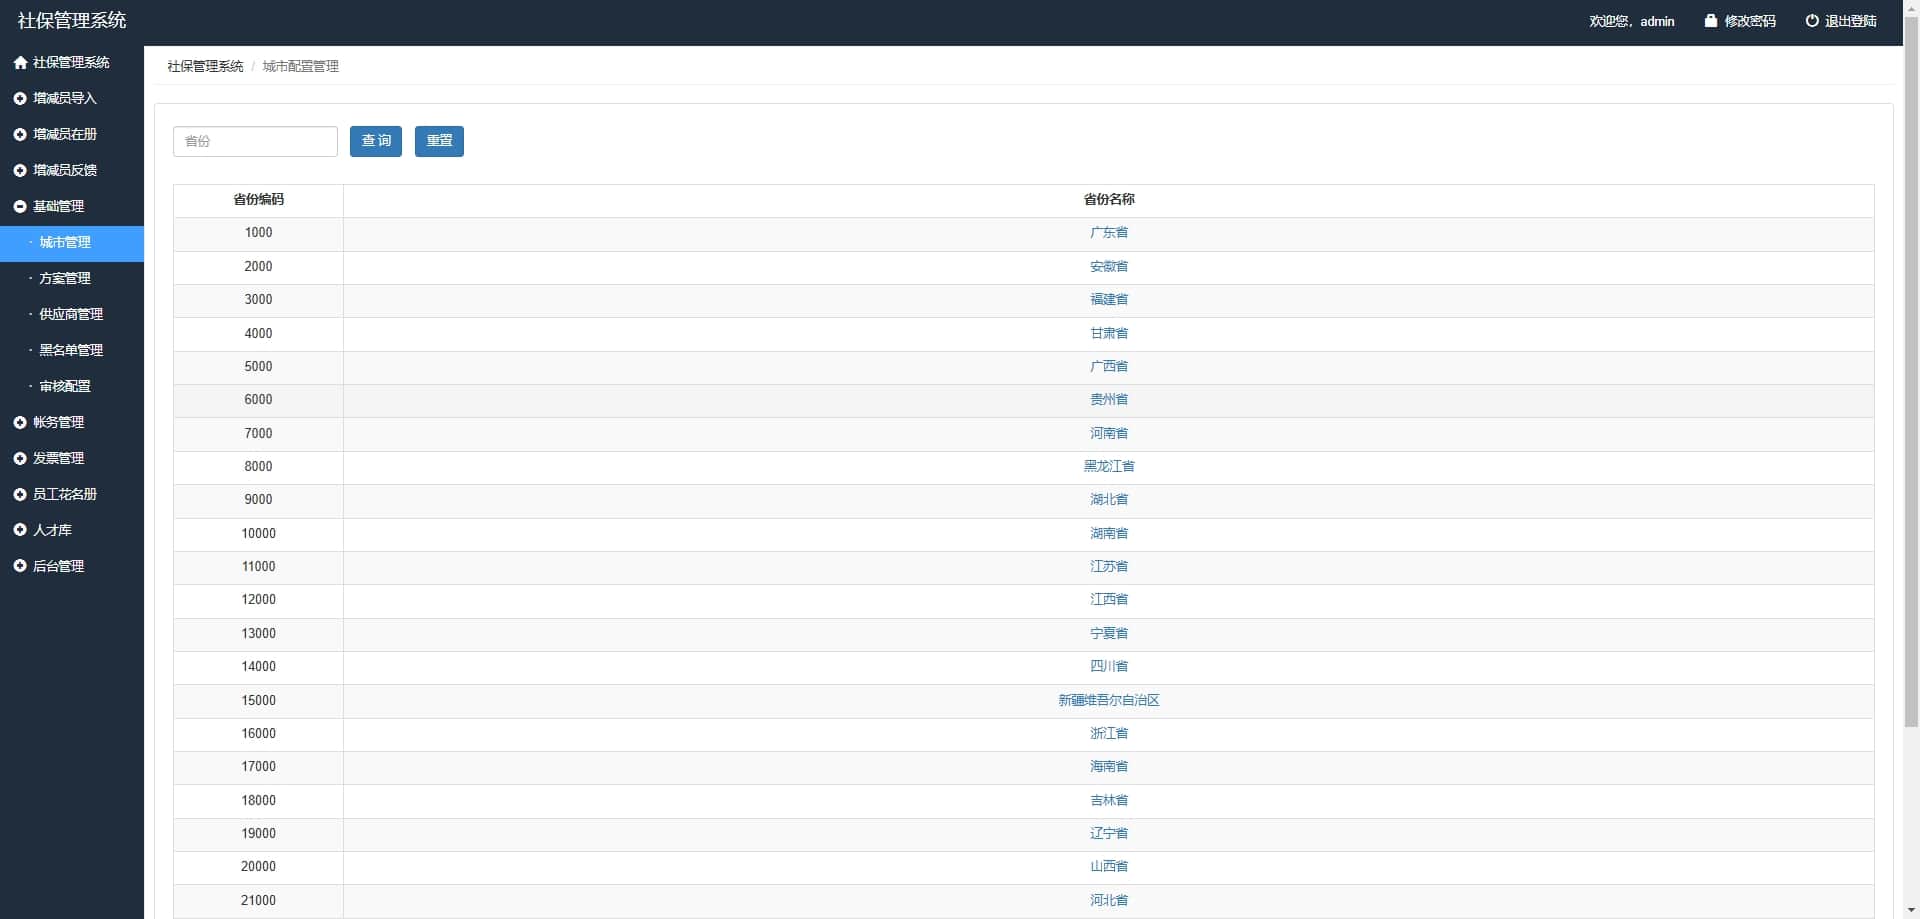Click the 重置 reset button
Screen dimensions: 1920x919
(439, 141)
